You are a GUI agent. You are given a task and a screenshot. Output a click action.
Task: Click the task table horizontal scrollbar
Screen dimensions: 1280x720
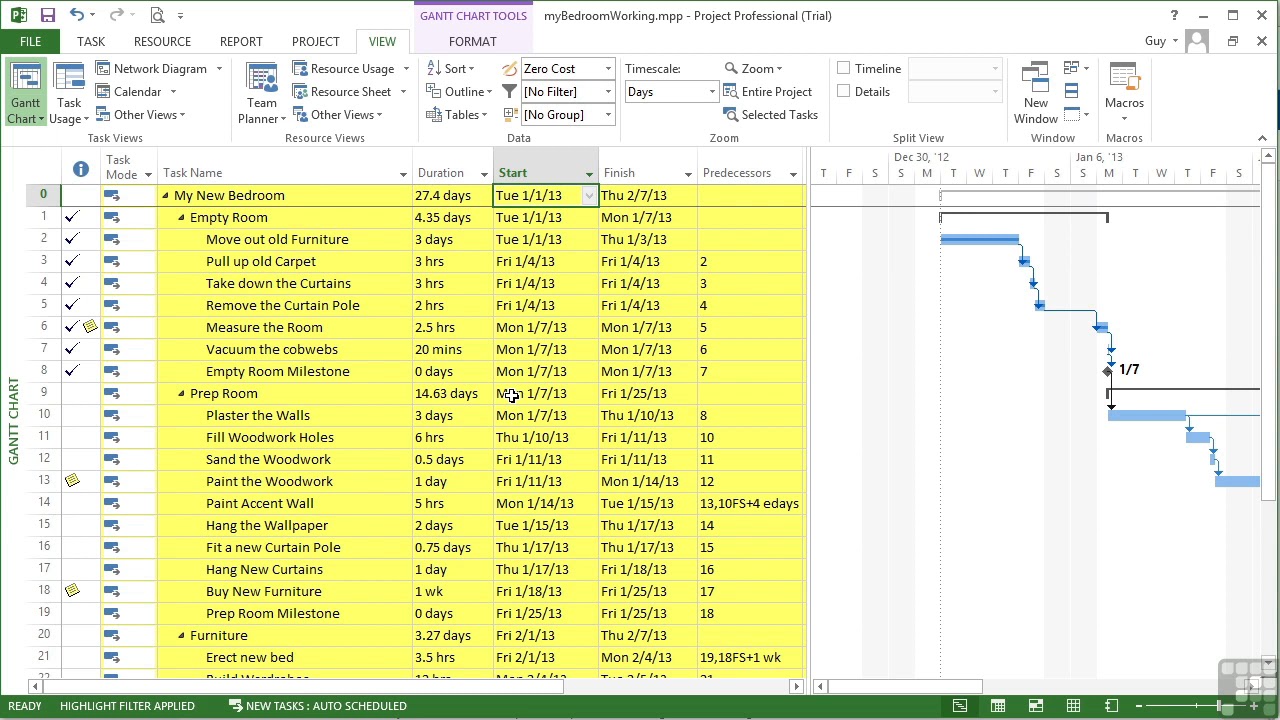(x=304, y=686)
